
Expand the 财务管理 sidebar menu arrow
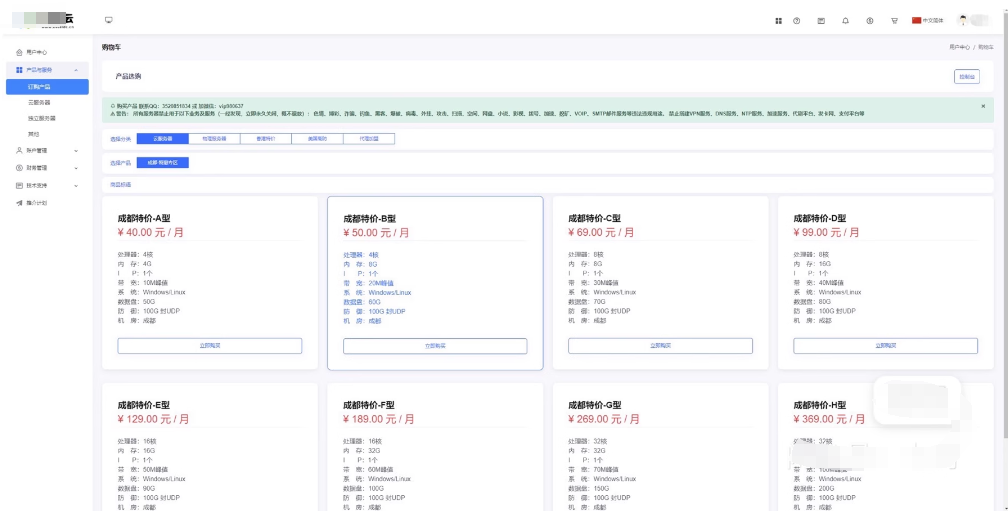(x=76, y=168)
